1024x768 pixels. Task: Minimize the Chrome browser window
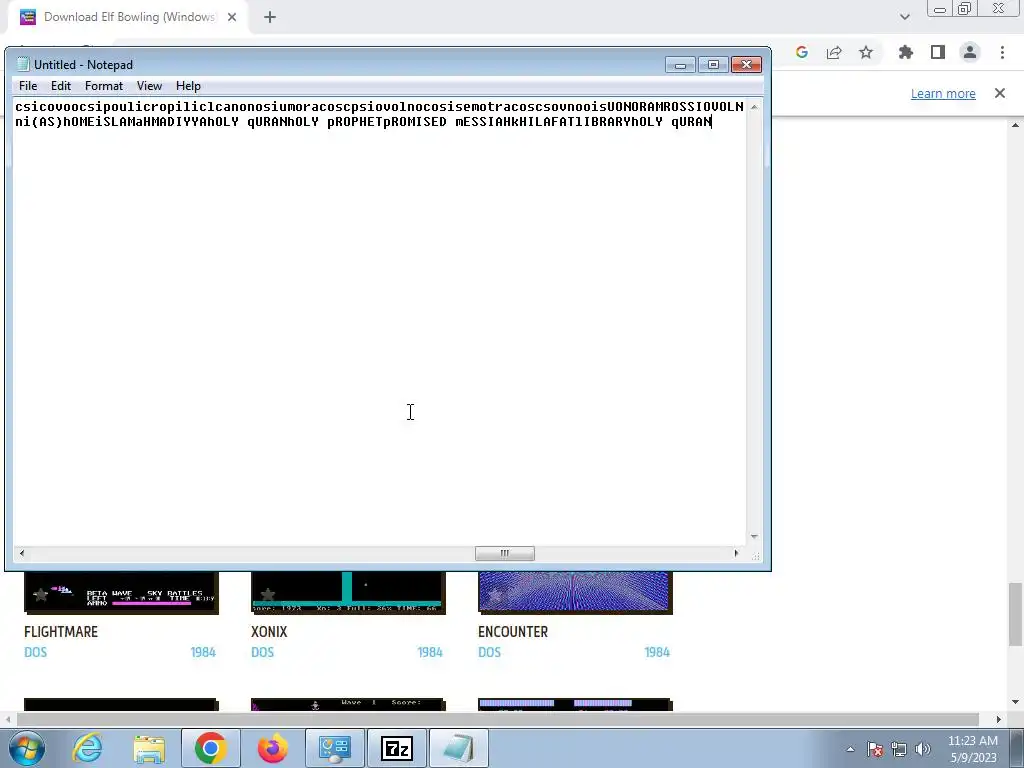pyautogui.click(x=940, y=9)
